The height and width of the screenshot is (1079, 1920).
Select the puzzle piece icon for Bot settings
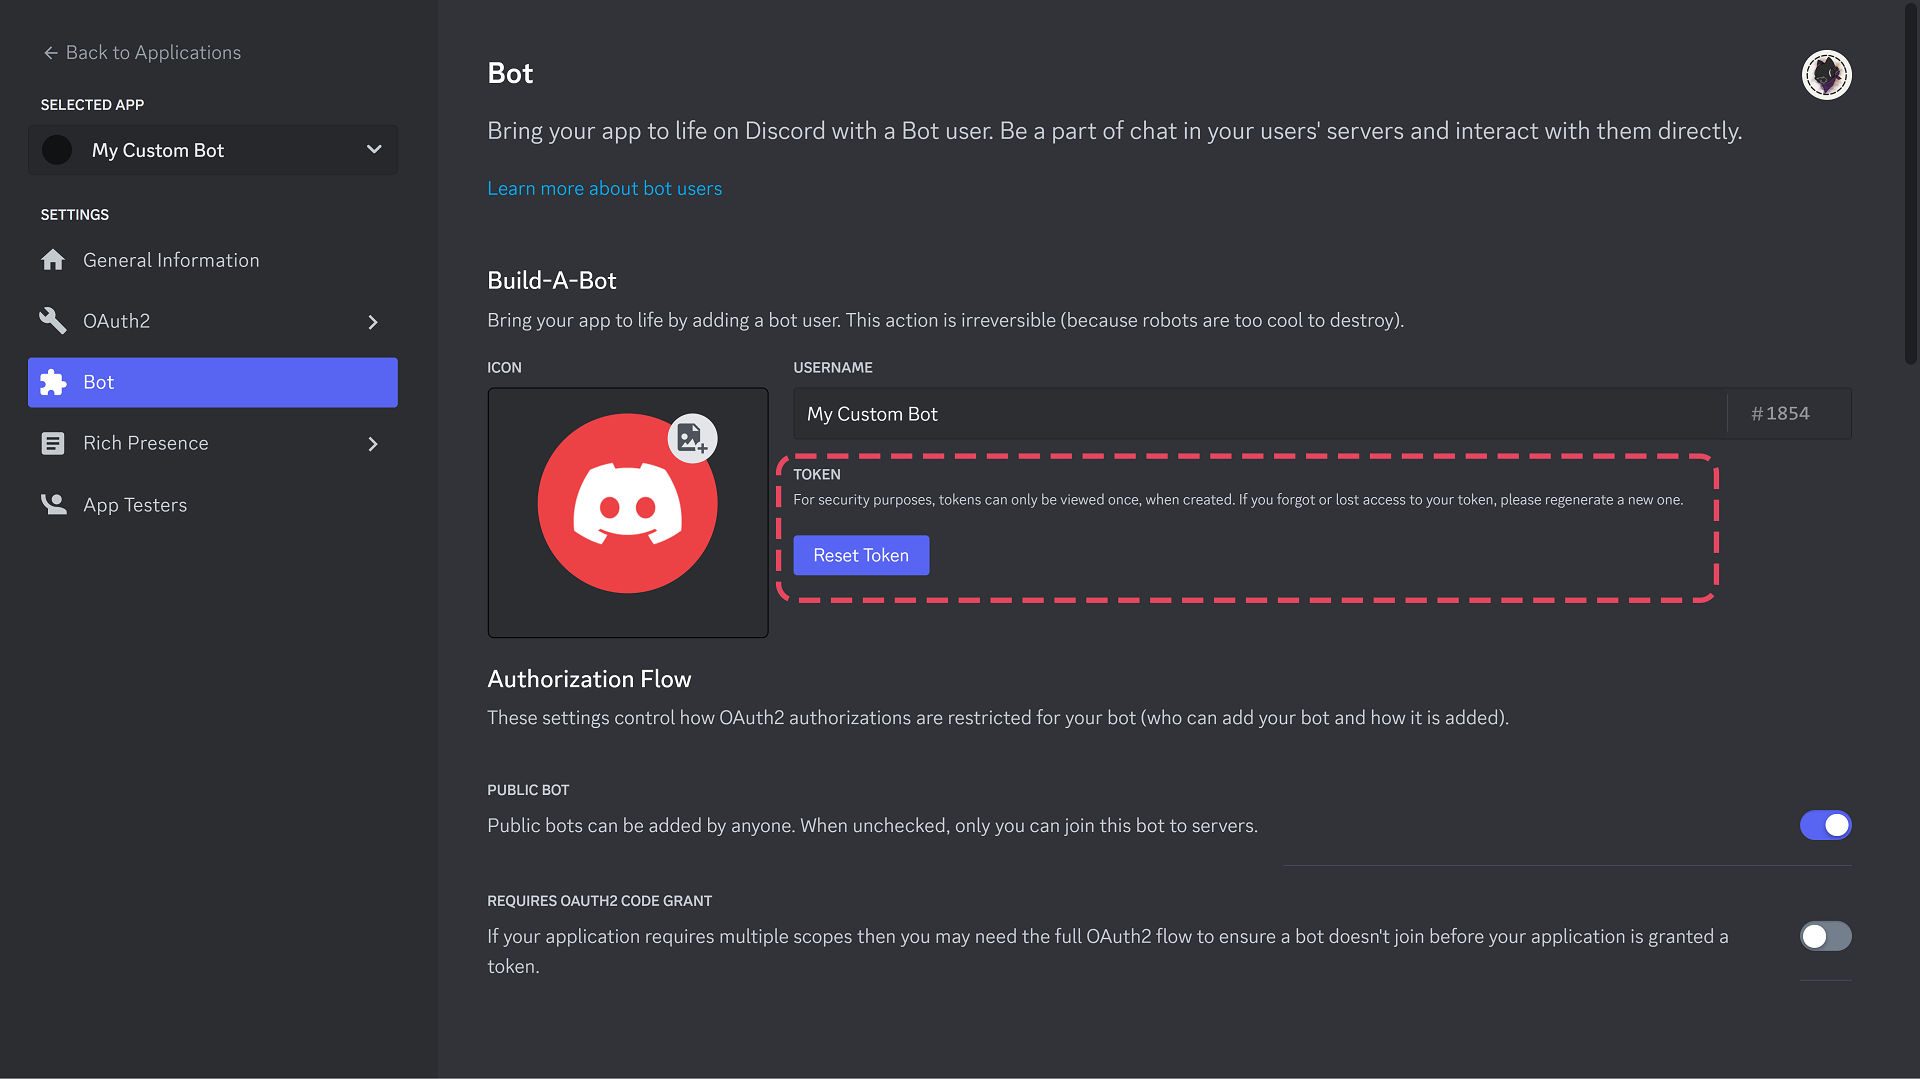pos(53,382)
